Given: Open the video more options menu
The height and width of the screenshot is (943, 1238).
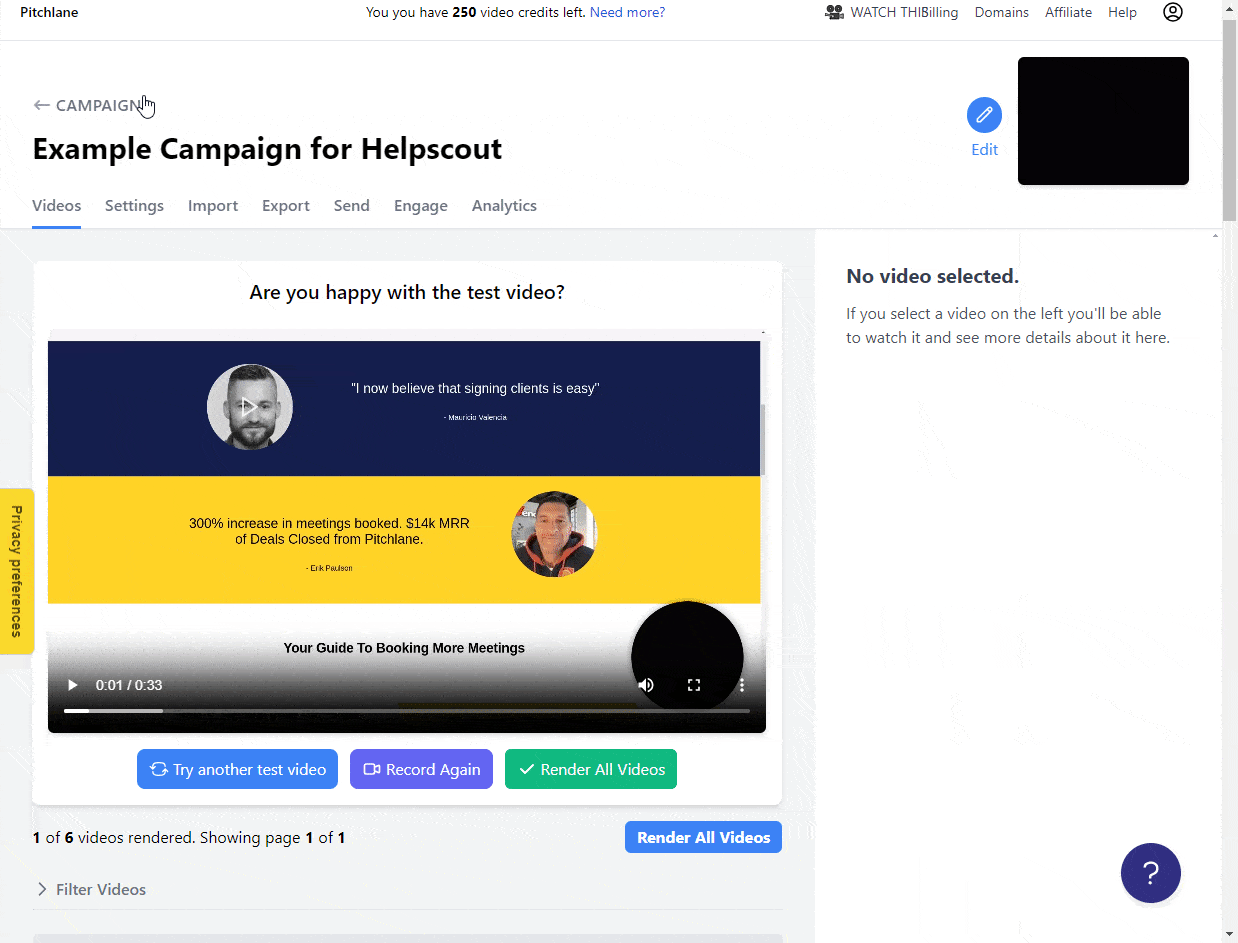Looking at the screenshot, I should [x=742, y=685].
